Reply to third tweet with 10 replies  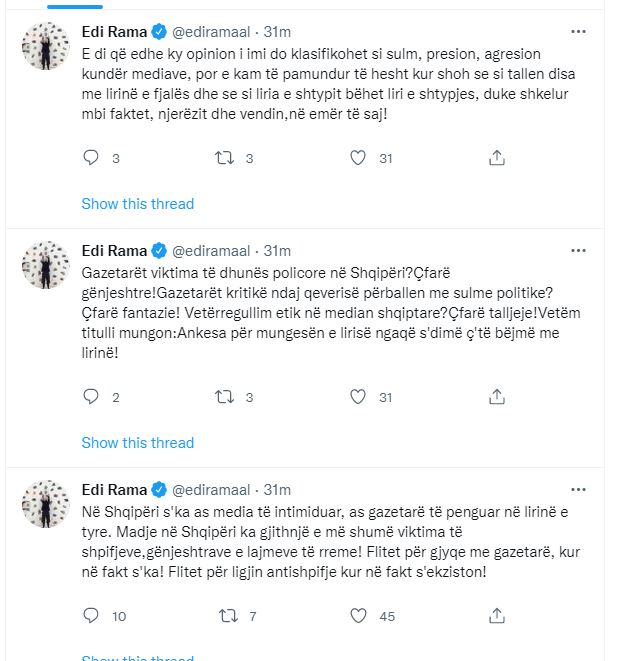(90, 616)
